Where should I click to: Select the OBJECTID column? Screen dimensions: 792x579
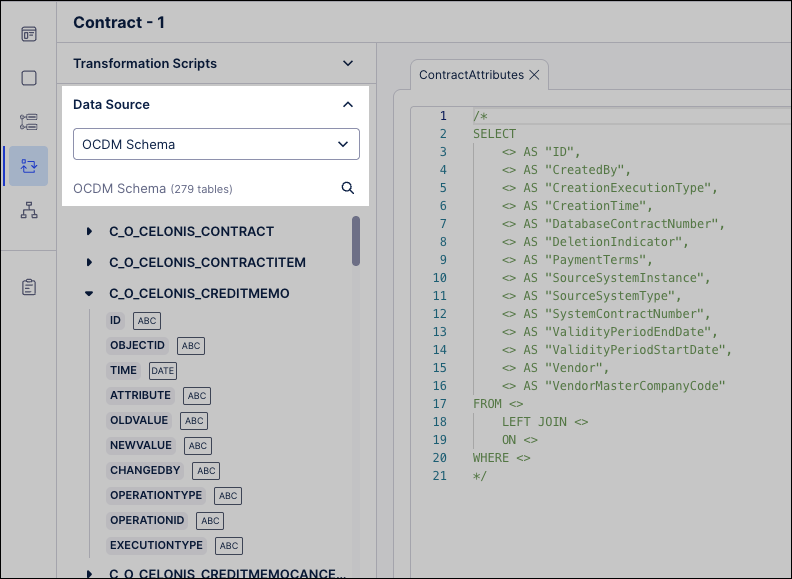137,345
